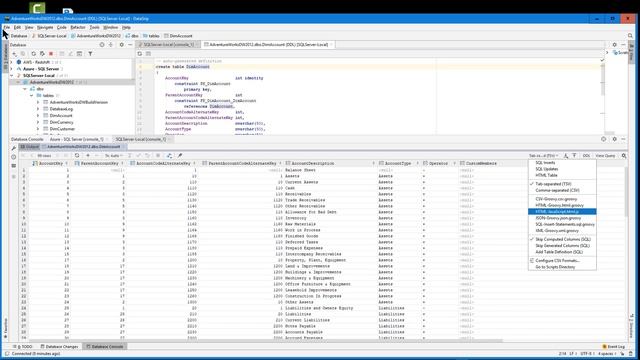640x360 pixels.
Task: Open the Help menu
Action: point(127,27)
